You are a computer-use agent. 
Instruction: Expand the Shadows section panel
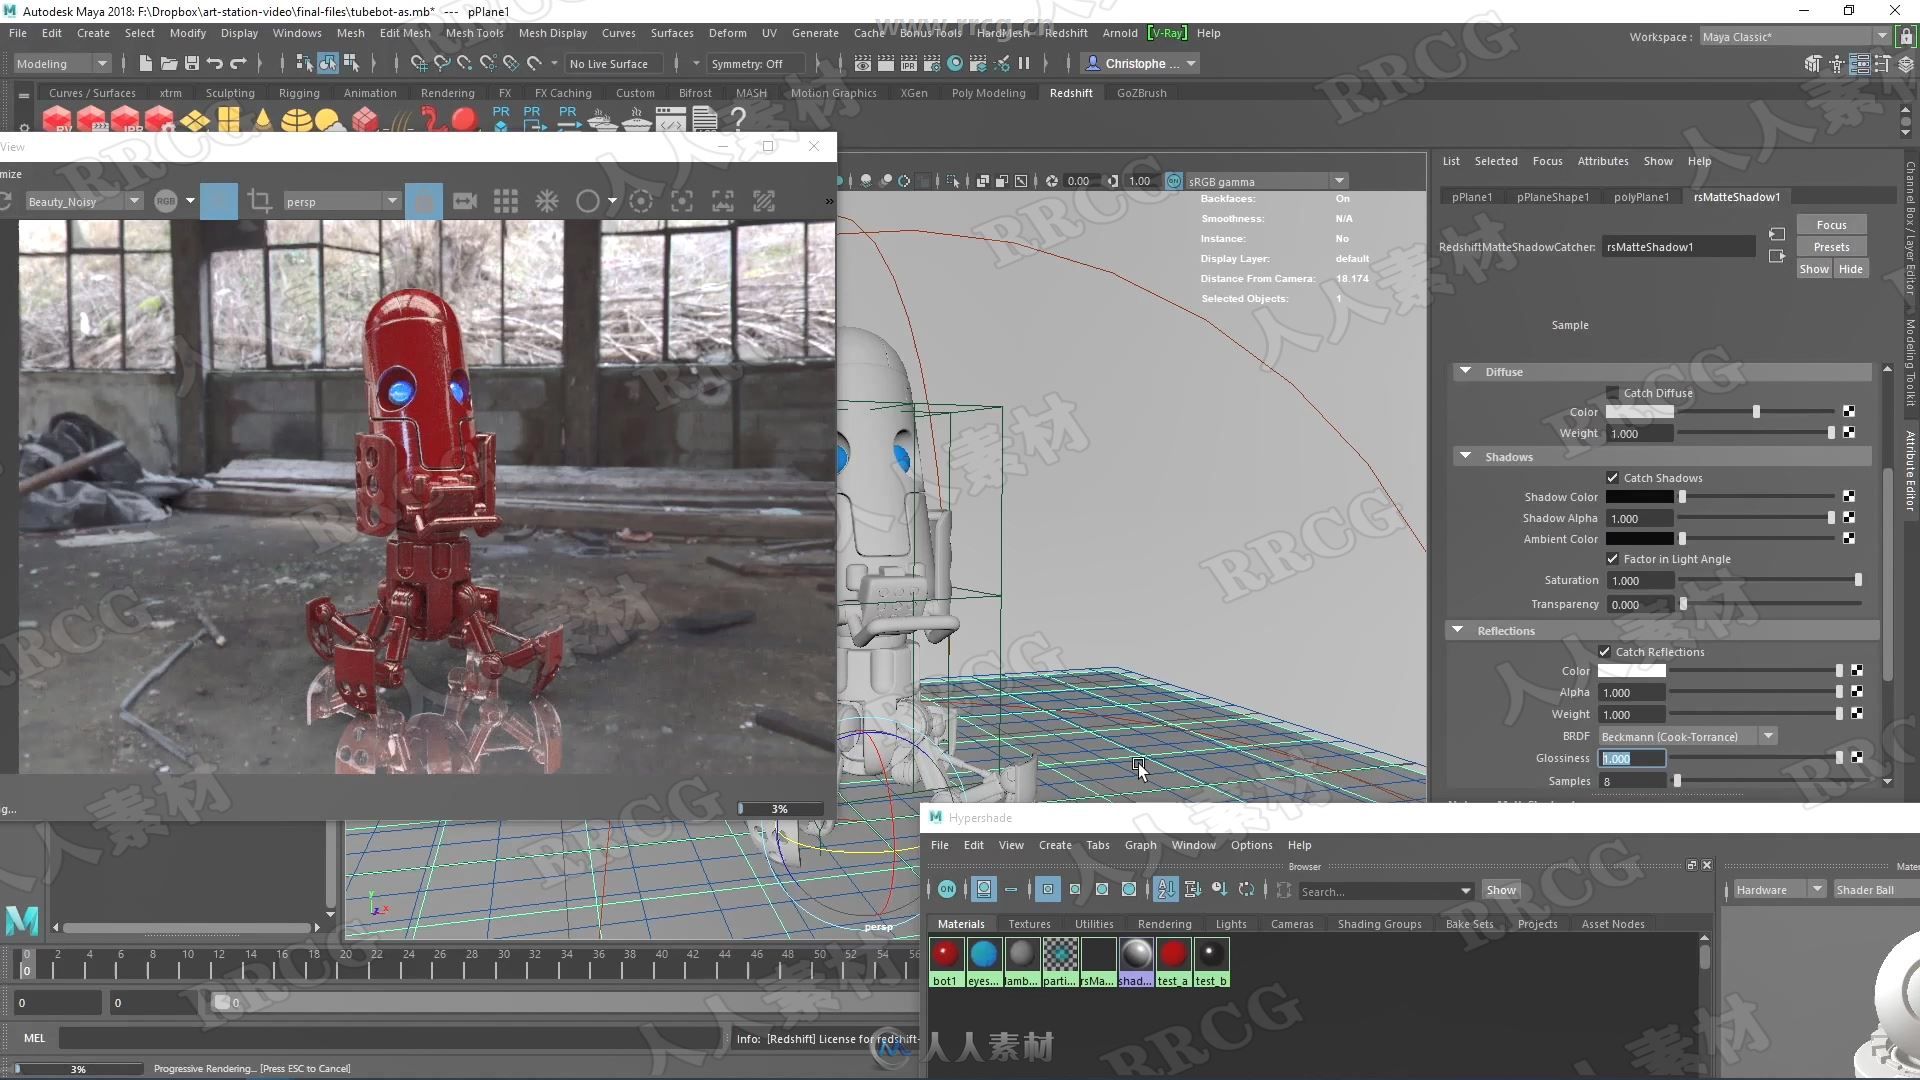1468,456
